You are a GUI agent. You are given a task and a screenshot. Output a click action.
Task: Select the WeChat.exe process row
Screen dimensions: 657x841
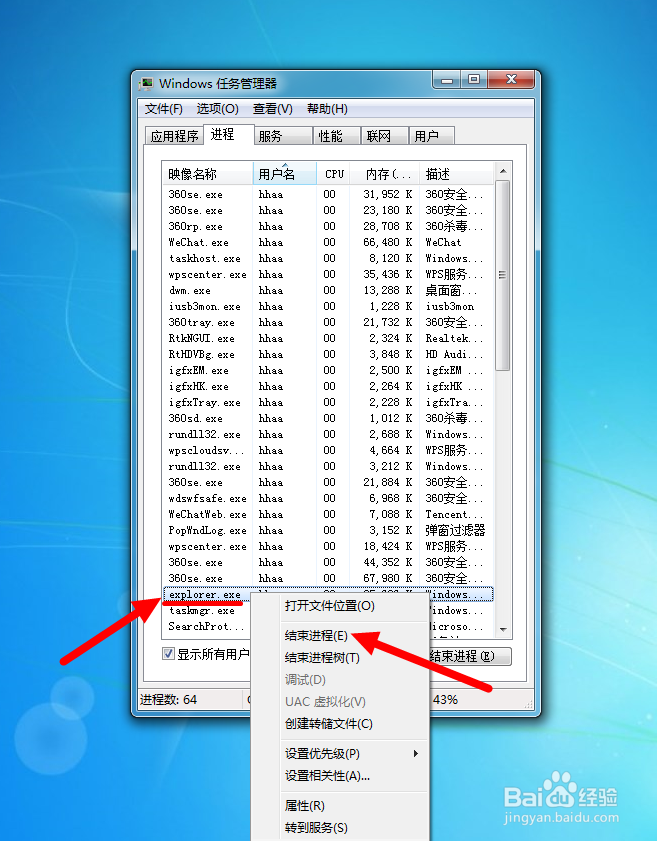pyautogui.click(x=328, y=242)
